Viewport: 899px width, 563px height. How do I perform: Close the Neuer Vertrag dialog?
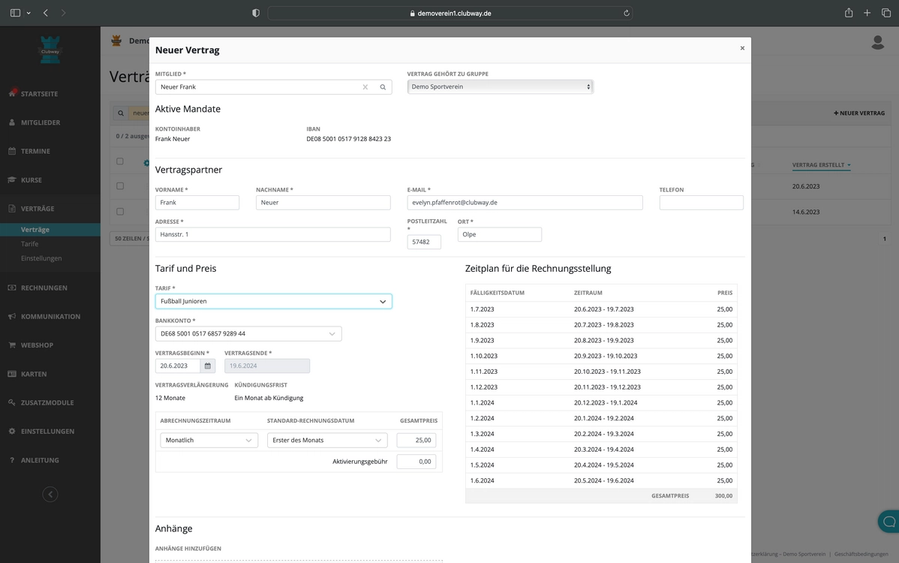tap(741, 48)
